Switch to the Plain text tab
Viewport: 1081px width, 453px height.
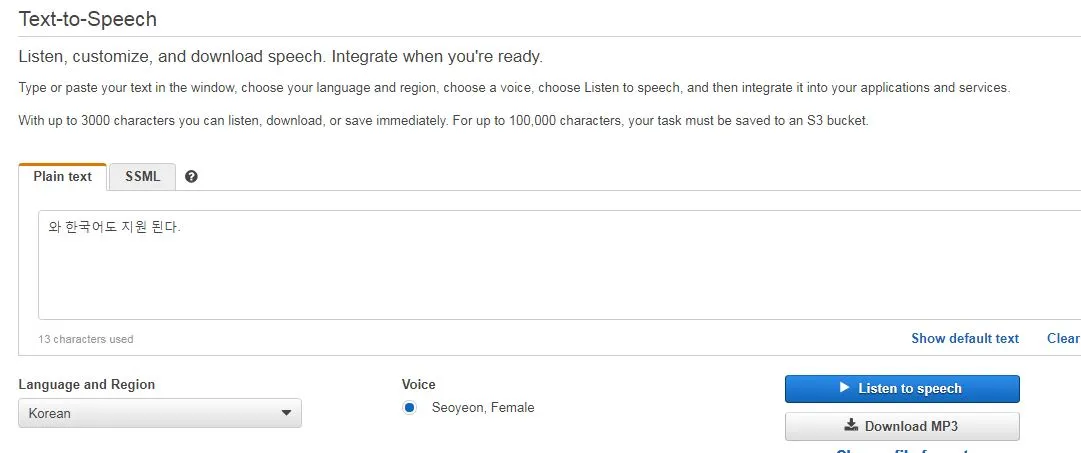[63, 177]
